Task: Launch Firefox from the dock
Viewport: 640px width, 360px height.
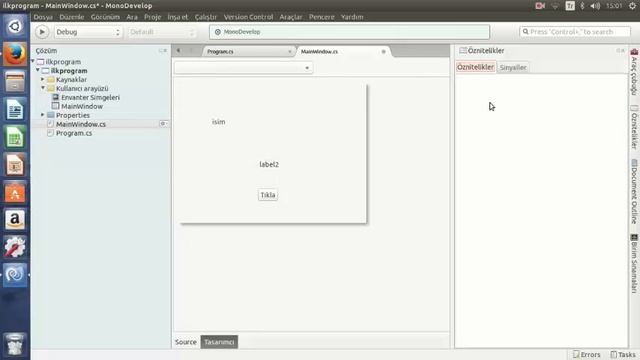Action: click(x=15, y=54)
